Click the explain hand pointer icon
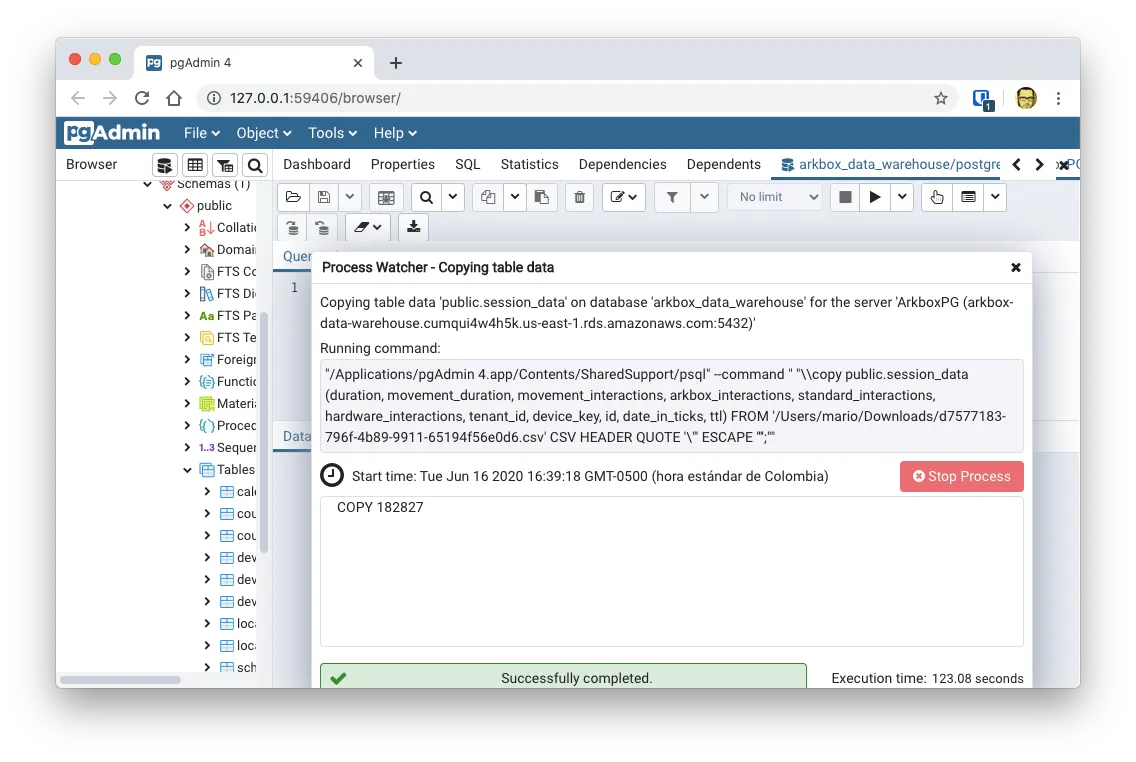This screenshot has height=762, width=1136. (937, 197)
